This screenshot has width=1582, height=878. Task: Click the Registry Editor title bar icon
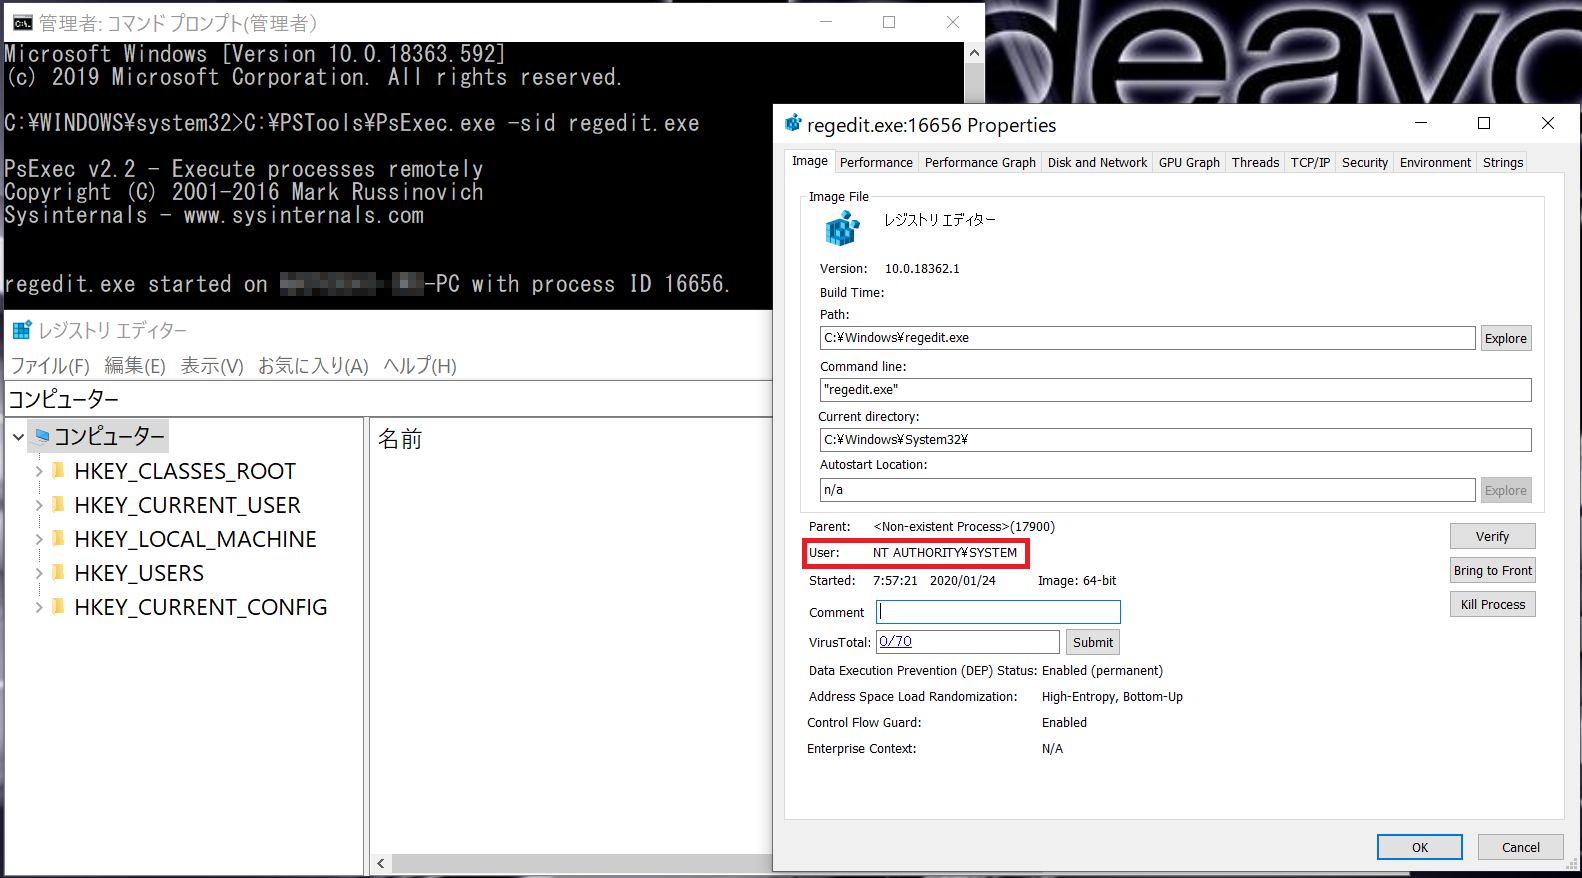click(22, 330)
